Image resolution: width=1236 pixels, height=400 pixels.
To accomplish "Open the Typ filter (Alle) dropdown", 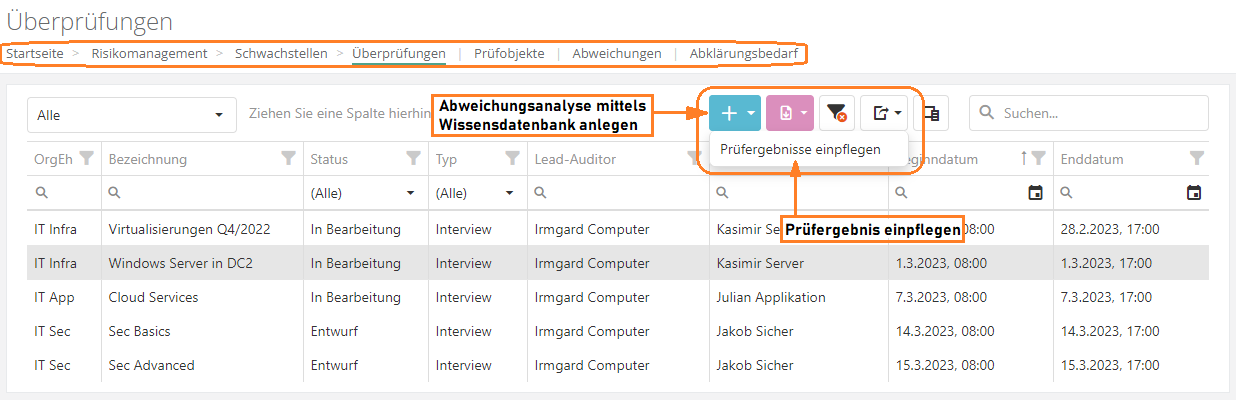I will [475, 193].
